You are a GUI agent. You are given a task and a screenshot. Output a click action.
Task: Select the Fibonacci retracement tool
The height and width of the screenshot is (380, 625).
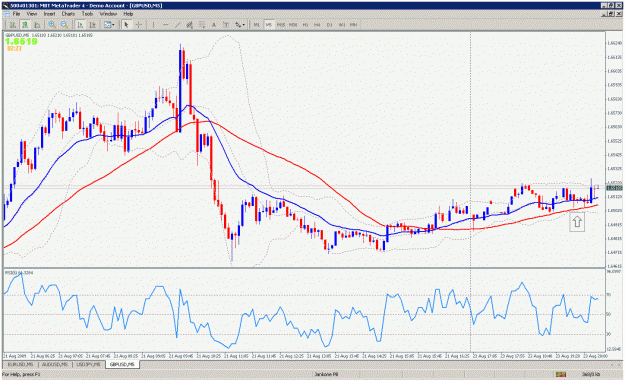(202, 25)
